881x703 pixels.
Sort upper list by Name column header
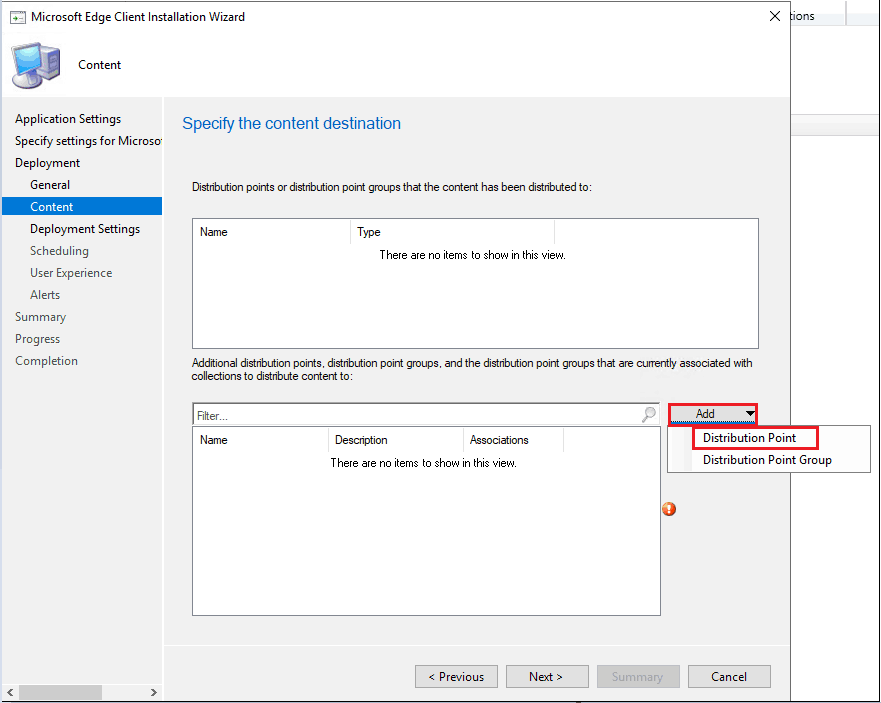coord(272,232)
